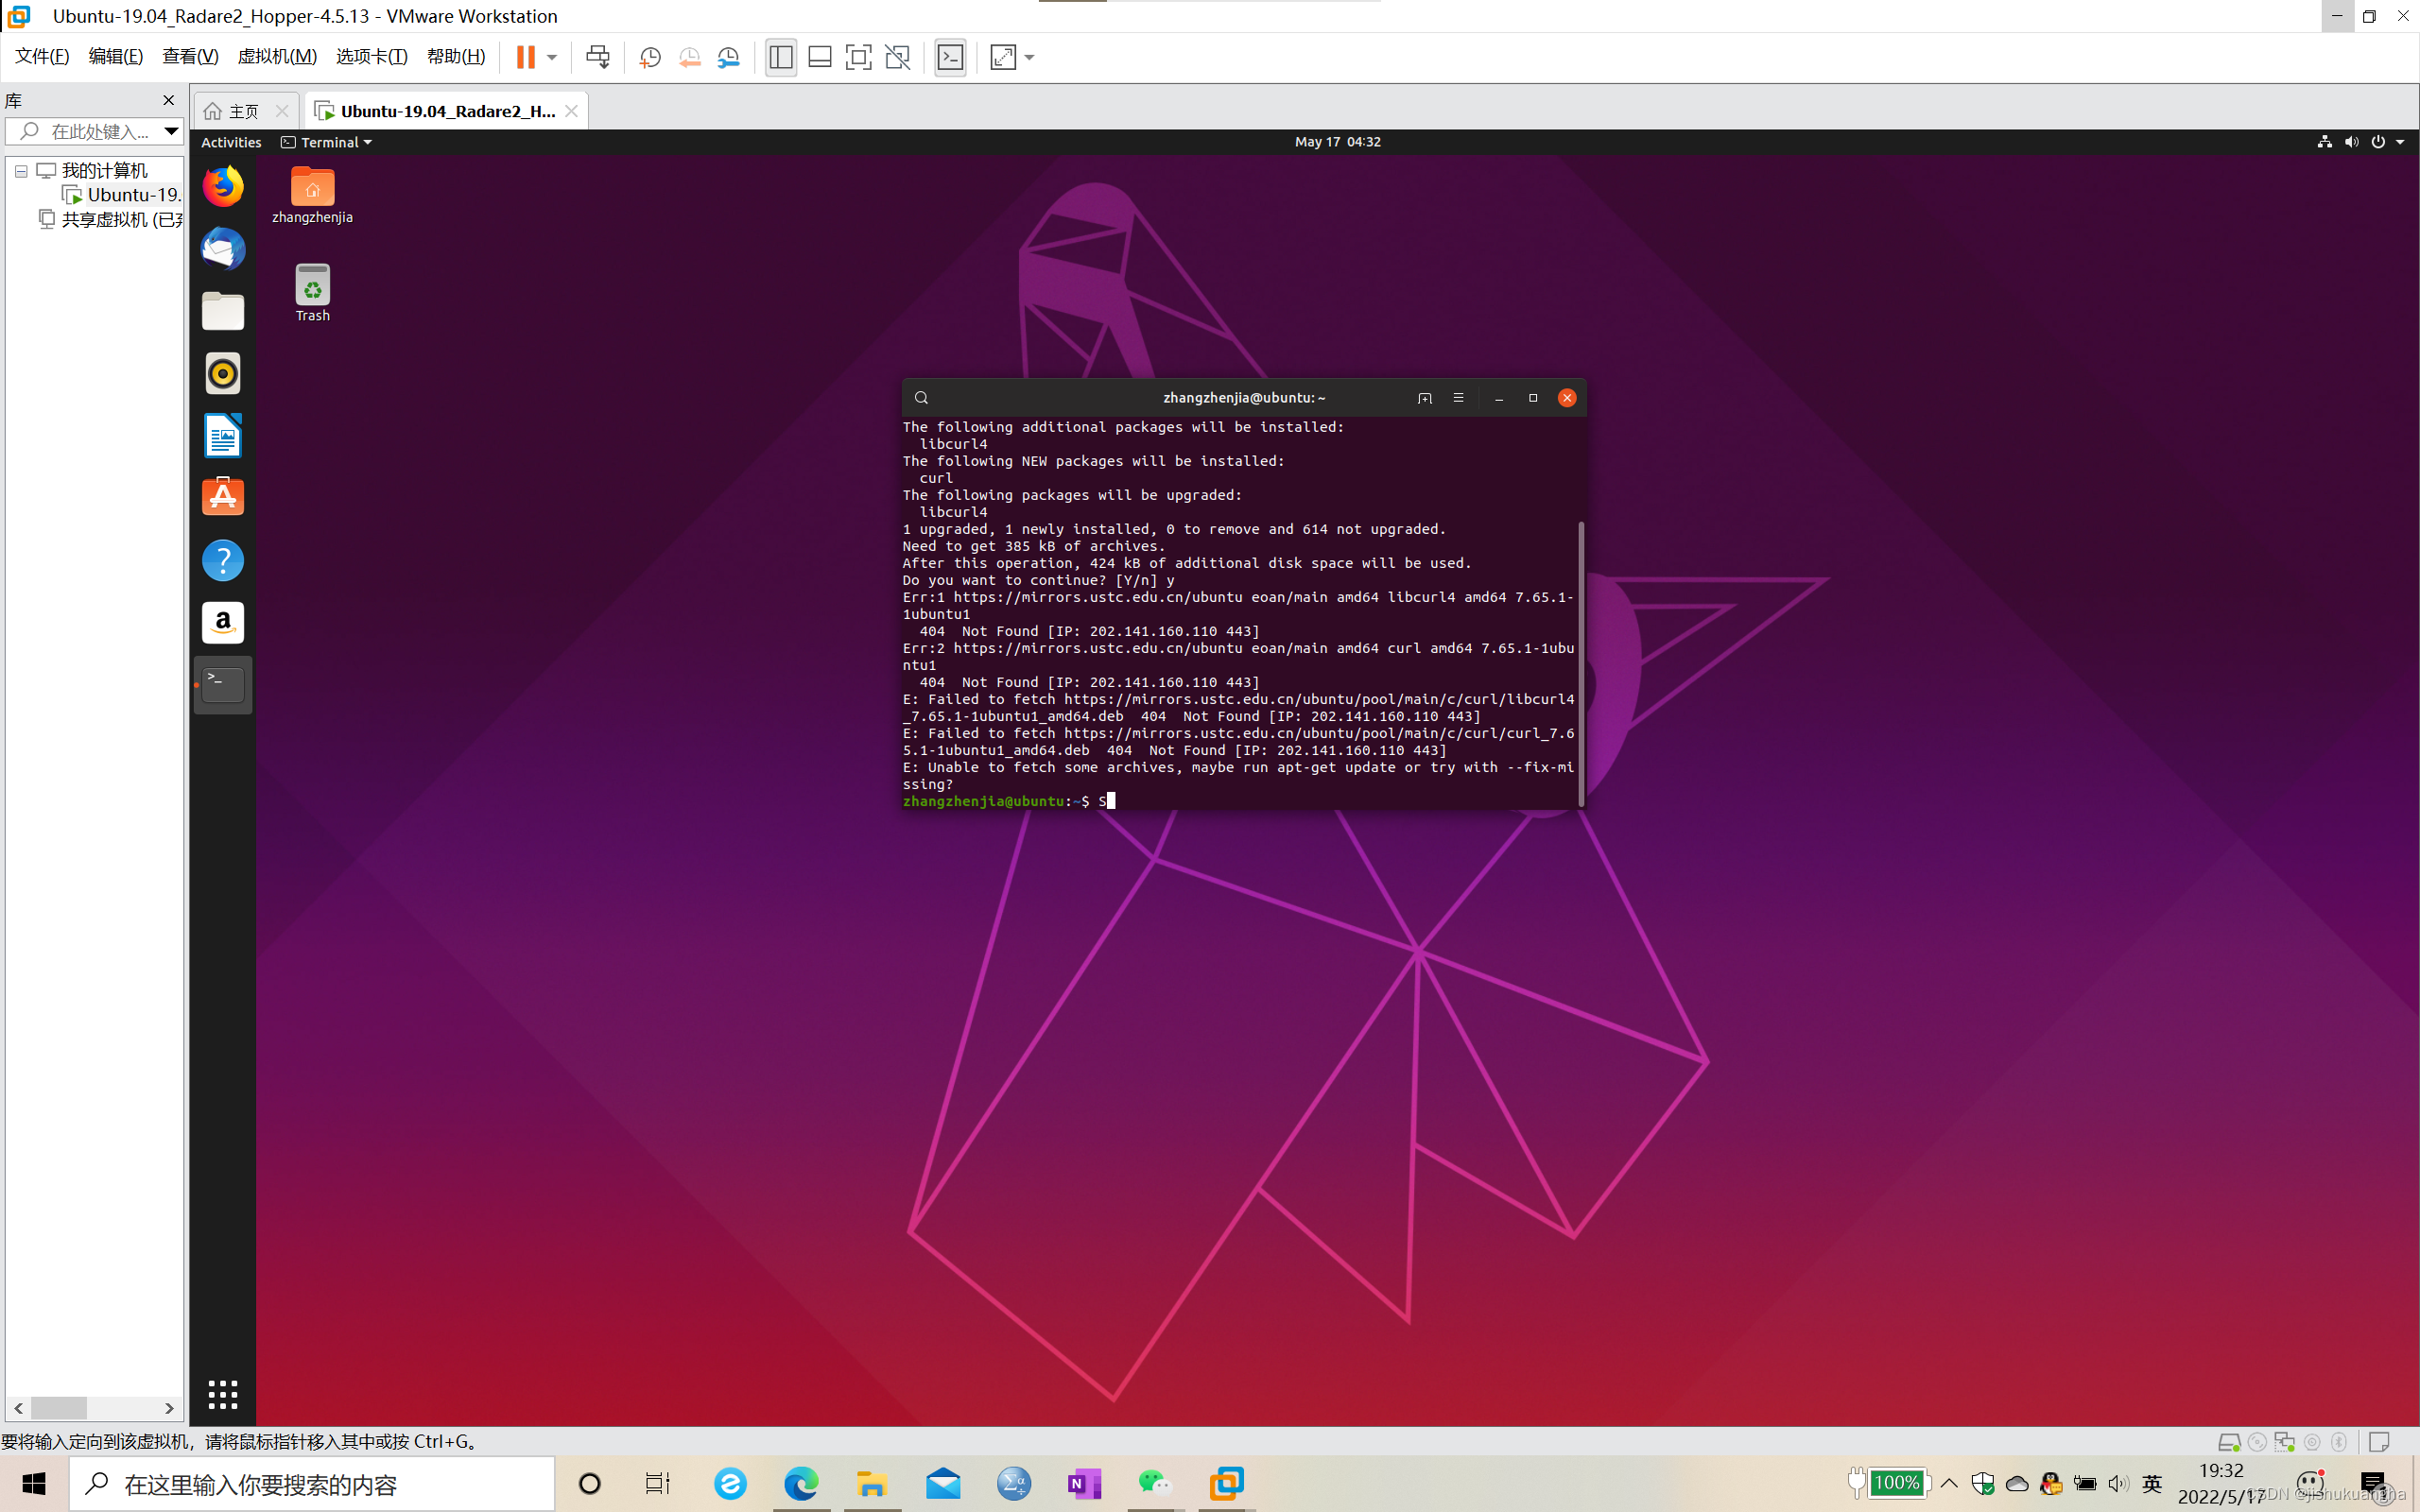
Task: Open Cortana from the taskbar
Action: (x=590, y=1484)
